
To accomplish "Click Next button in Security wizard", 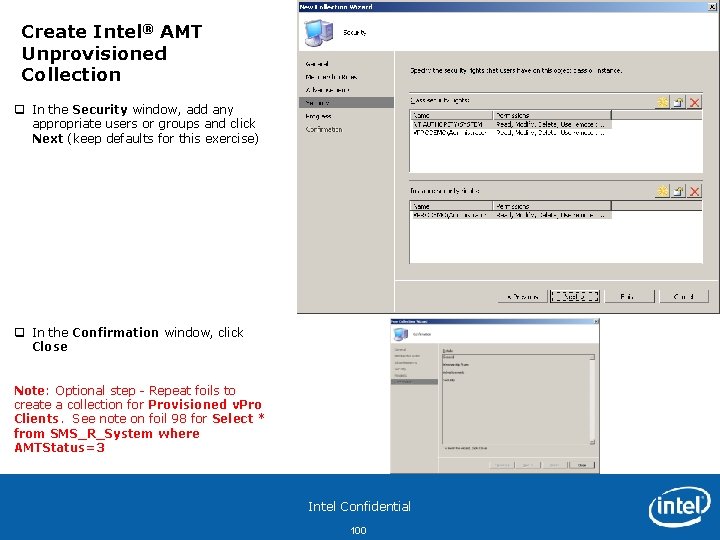I will (575, 297).
